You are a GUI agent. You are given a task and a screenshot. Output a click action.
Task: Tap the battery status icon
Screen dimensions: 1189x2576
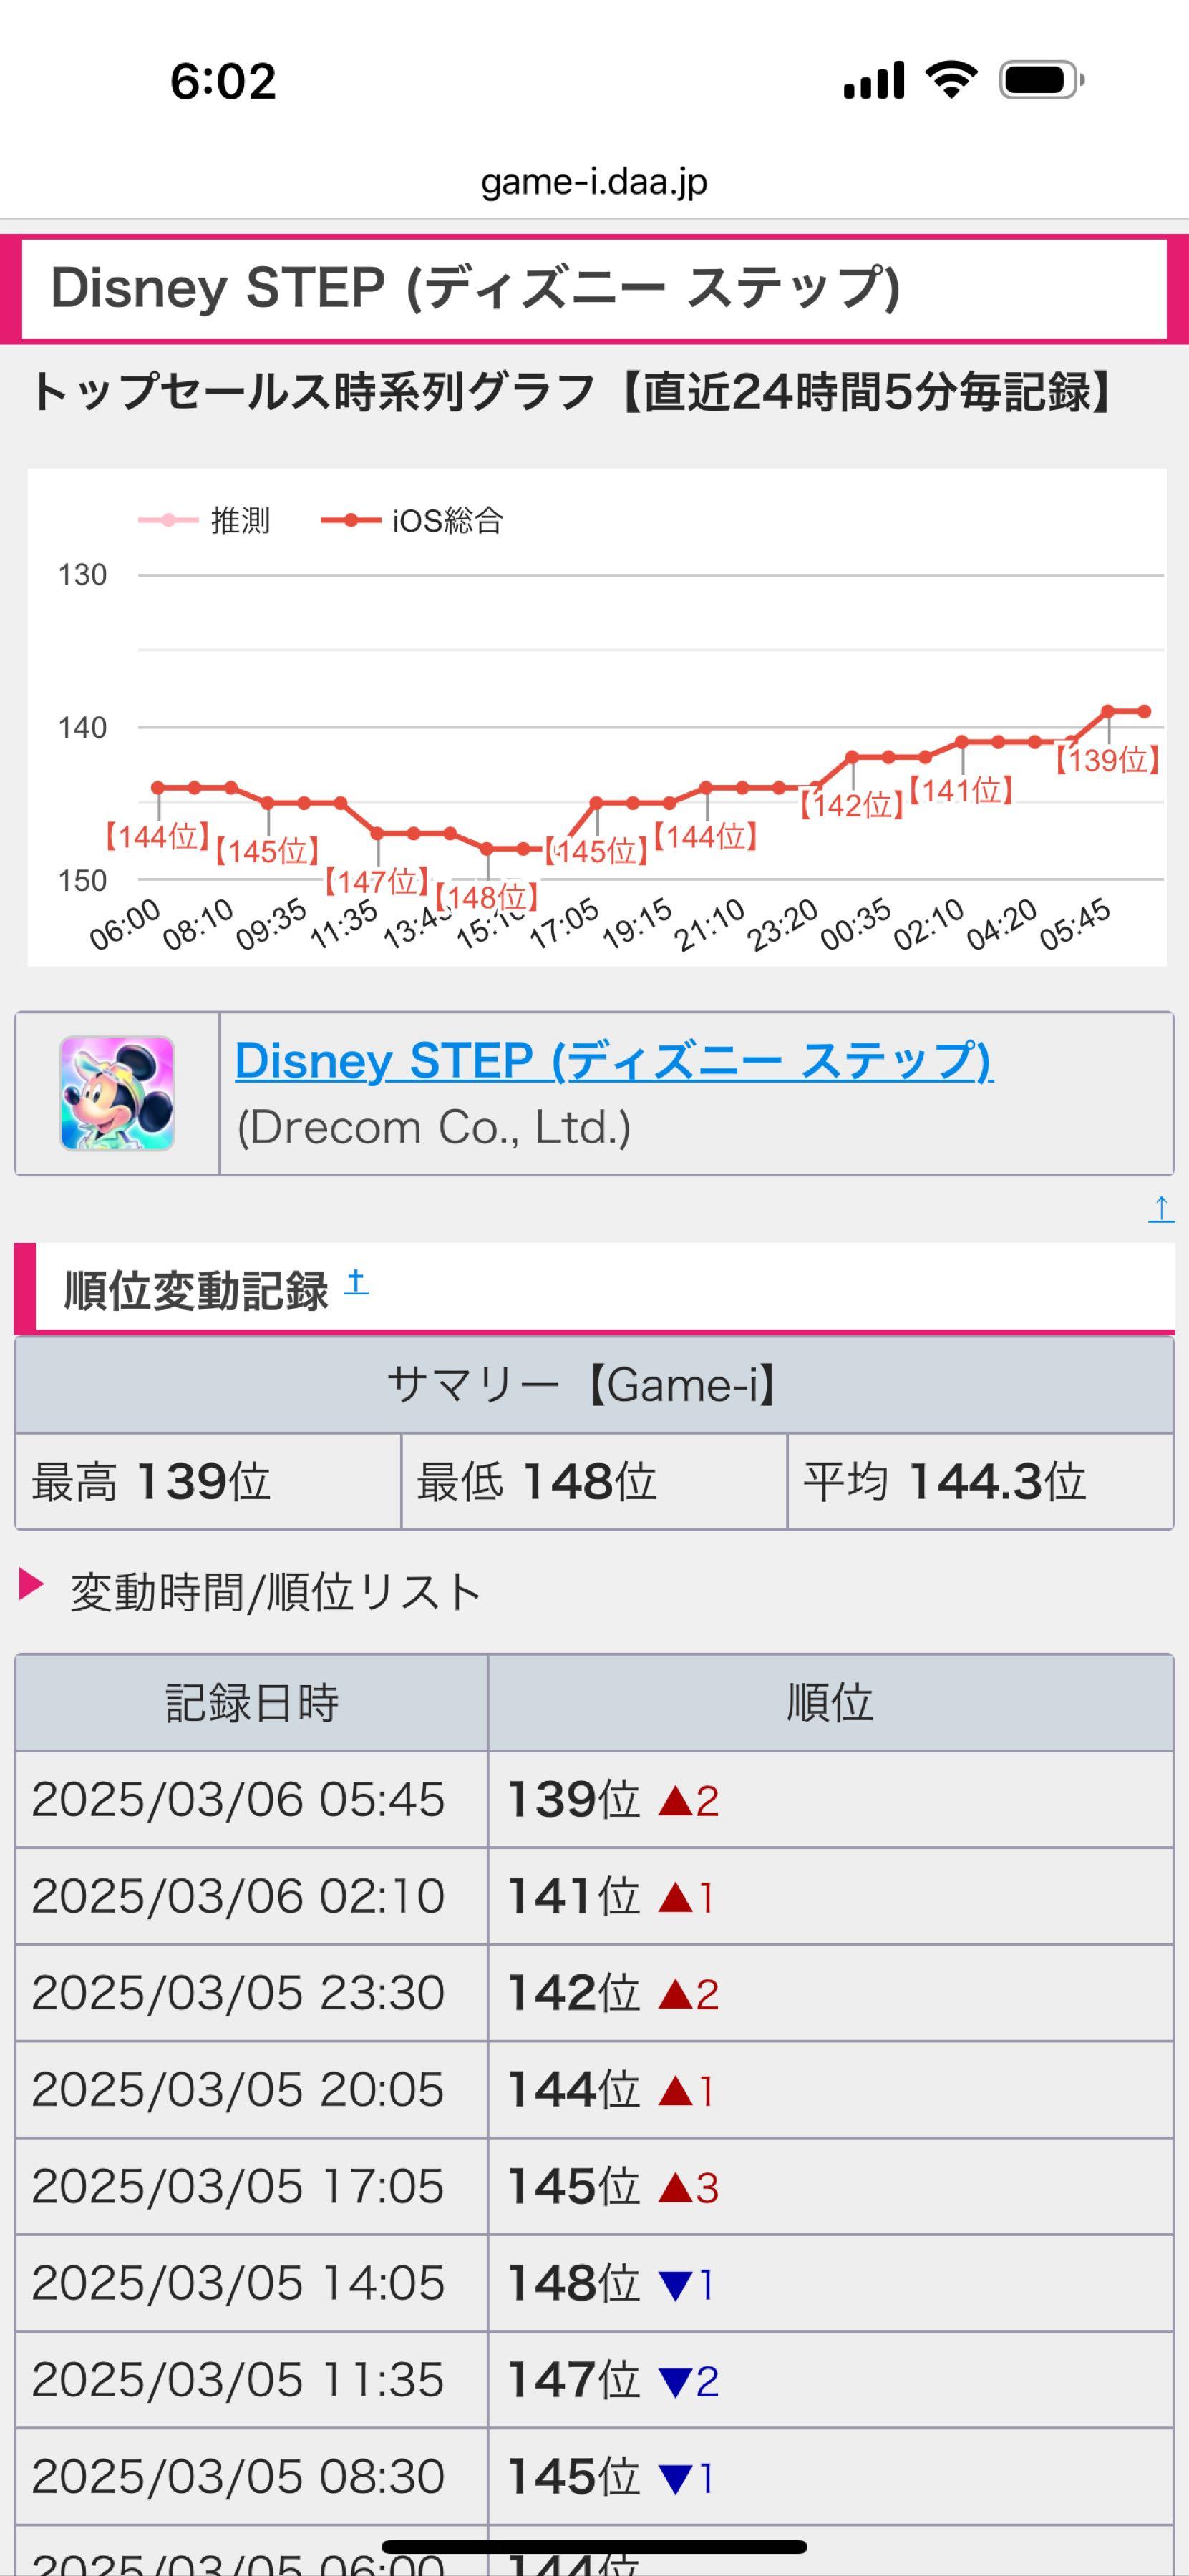[1042, 80]
